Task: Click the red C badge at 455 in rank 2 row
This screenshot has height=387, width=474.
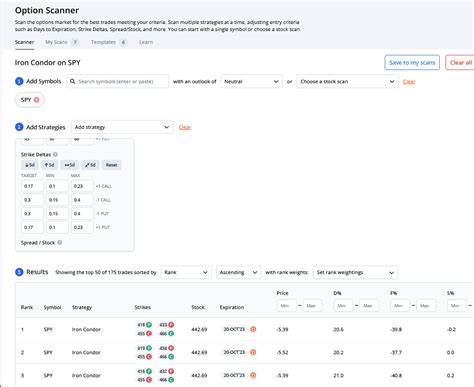Action: click(149, 357)
